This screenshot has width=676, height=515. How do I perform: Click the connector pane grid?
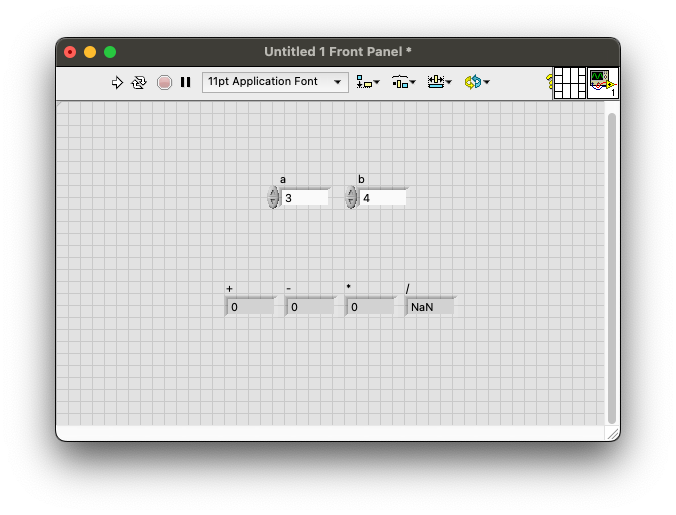click(570, 83)
